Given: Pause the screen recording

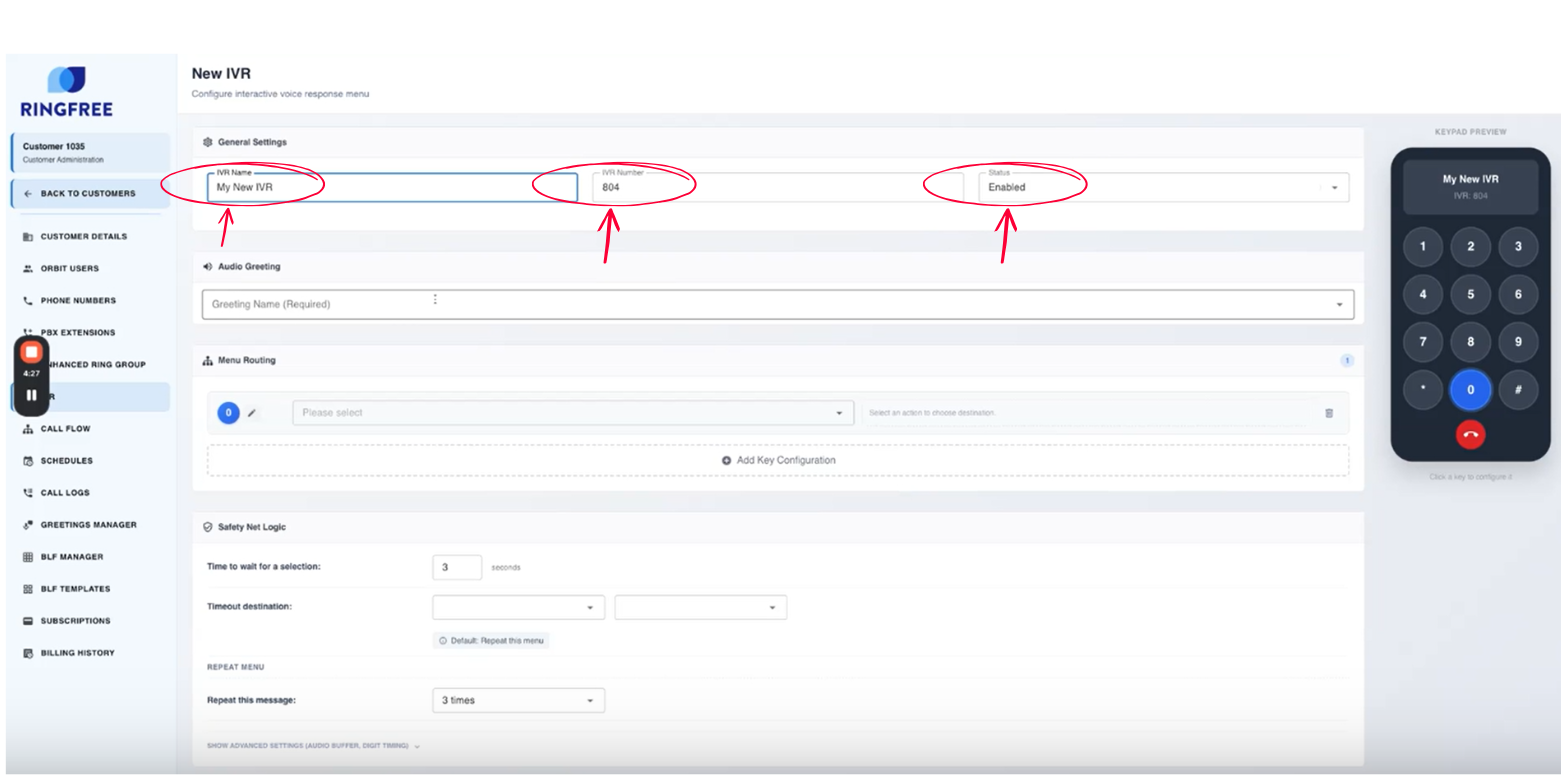Looking at the screenshot, I should coord(31,395).
